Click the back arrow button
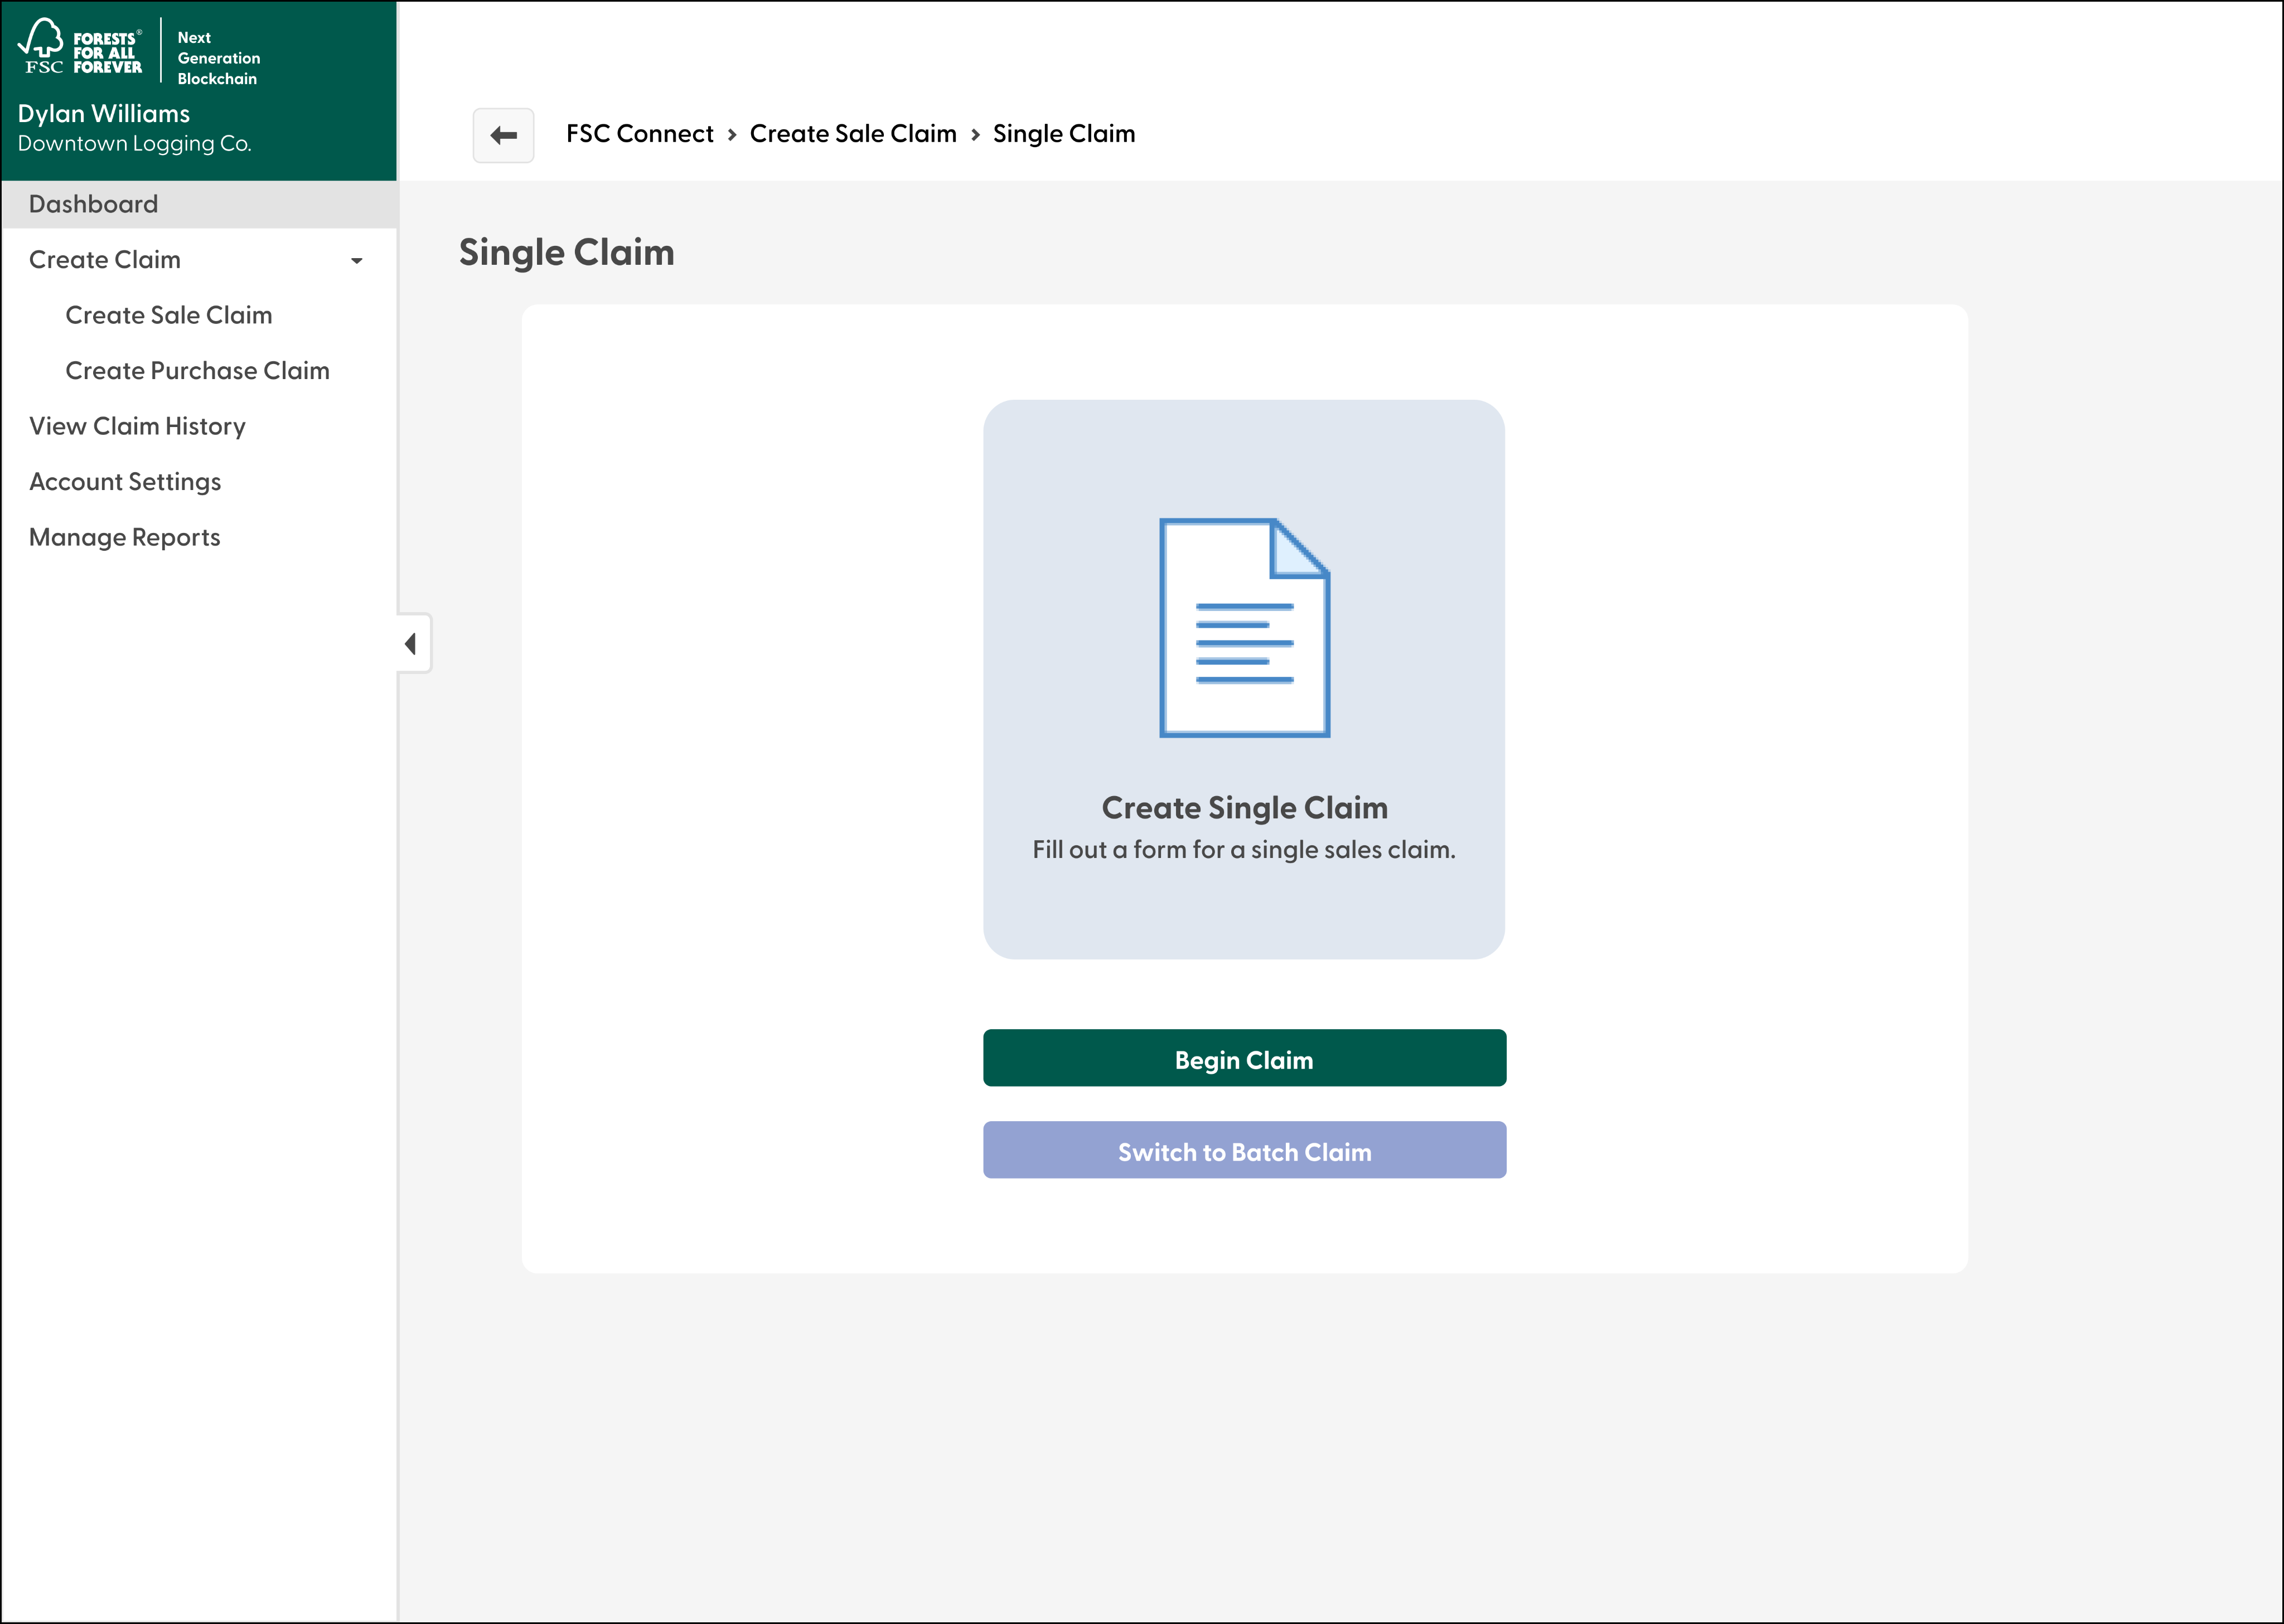 point(503,135)
